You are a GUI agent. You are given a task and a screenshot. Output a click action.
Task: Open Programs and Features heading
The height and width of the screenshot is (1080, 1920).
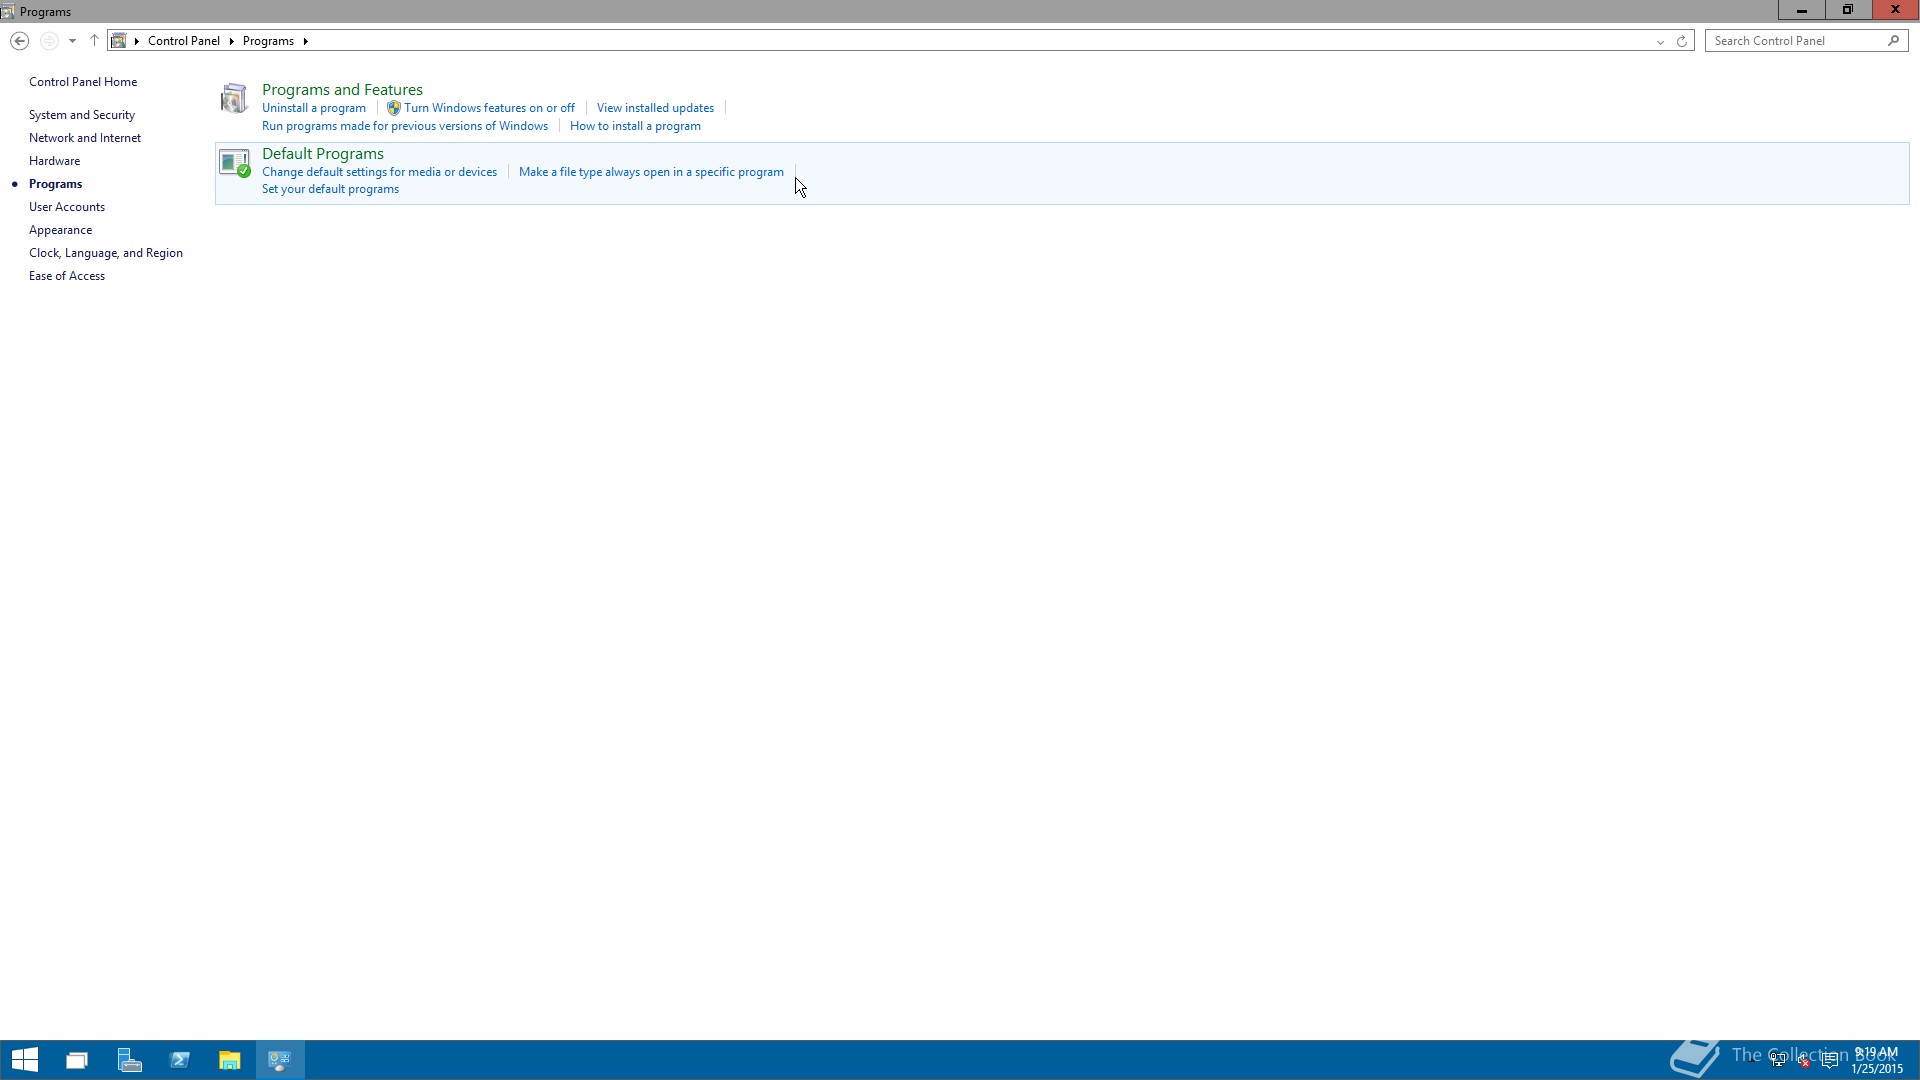(342, 90)
